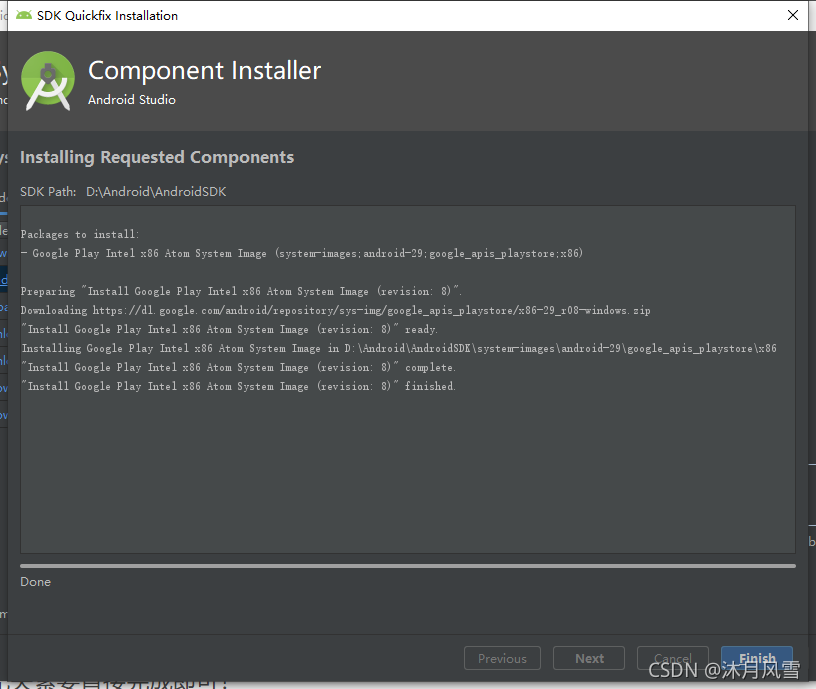Click the log line ending in 'finished.'
Viewport: 816px width, 689px height.
[238, 386]
